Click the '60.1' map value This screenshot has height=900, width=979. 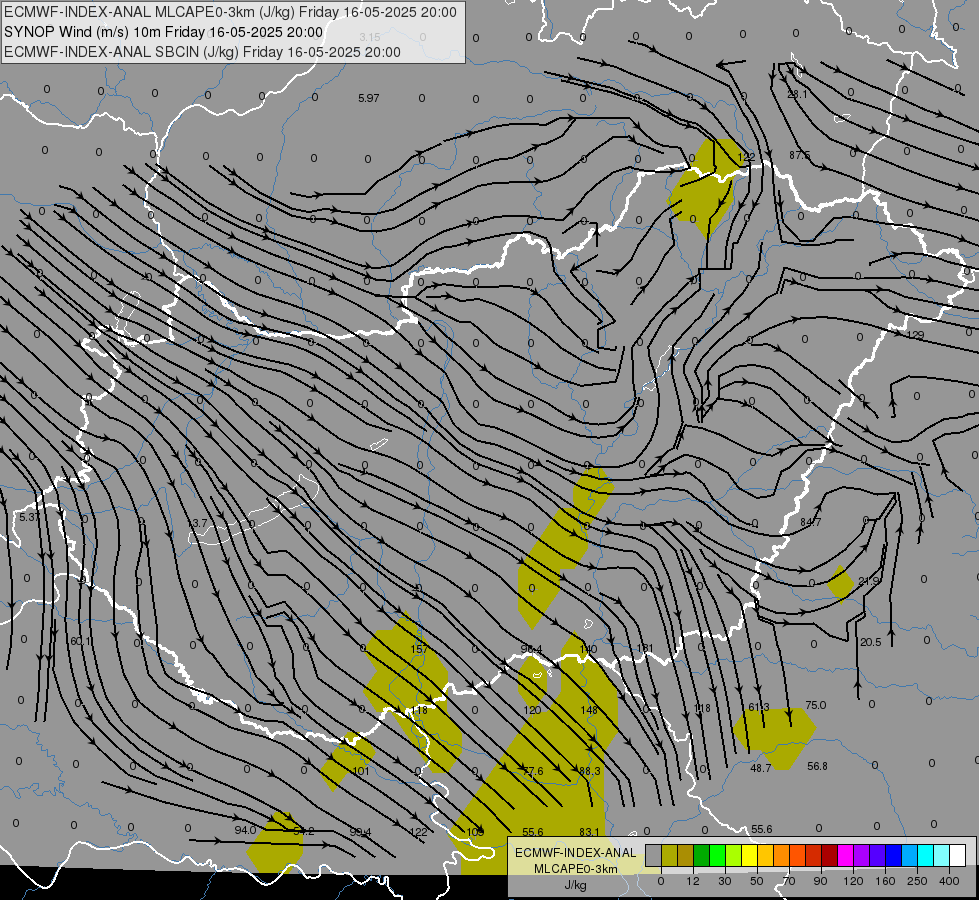coord(81,641)
